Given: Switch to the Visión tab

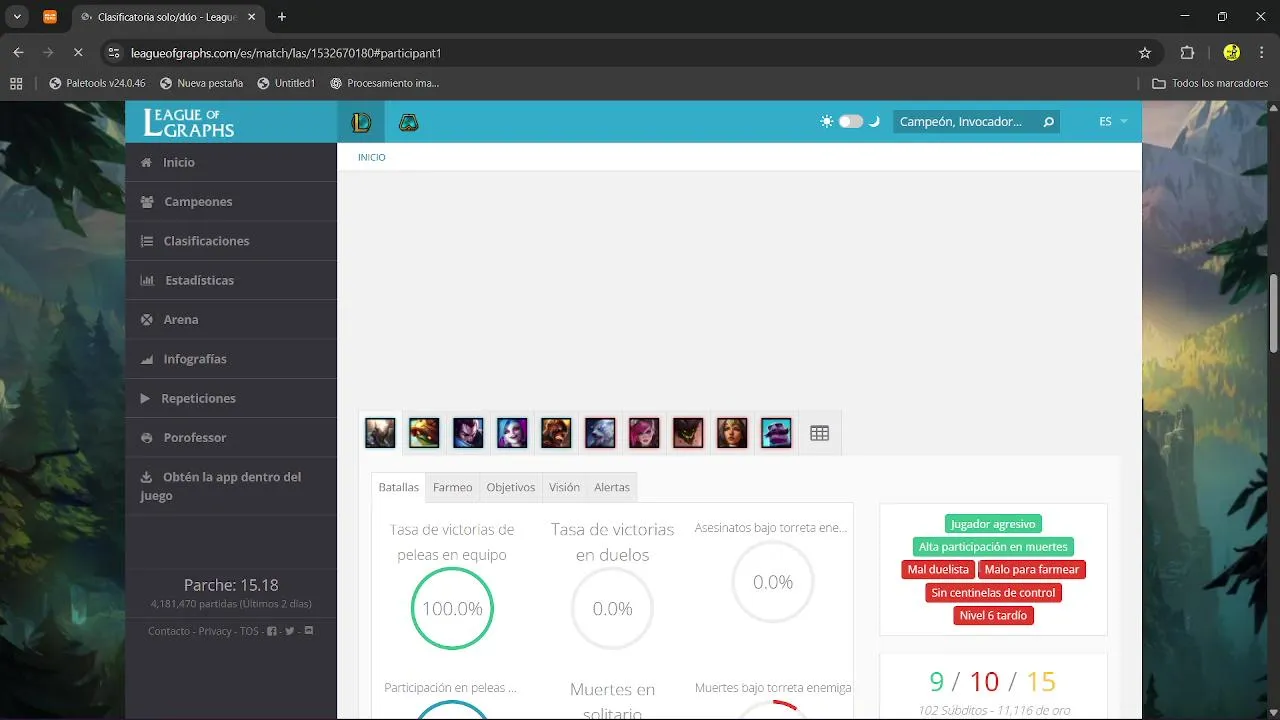Looking at the screenshot, I should tap(564, 487).
